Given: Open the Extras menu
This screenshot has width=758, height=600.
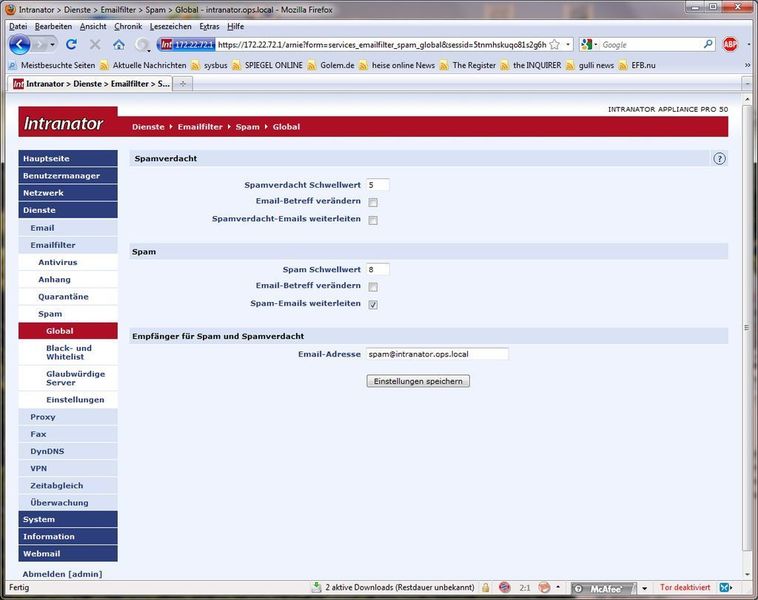Looking at the screenshot, I should pyautogui.click(x=209, y=27).
